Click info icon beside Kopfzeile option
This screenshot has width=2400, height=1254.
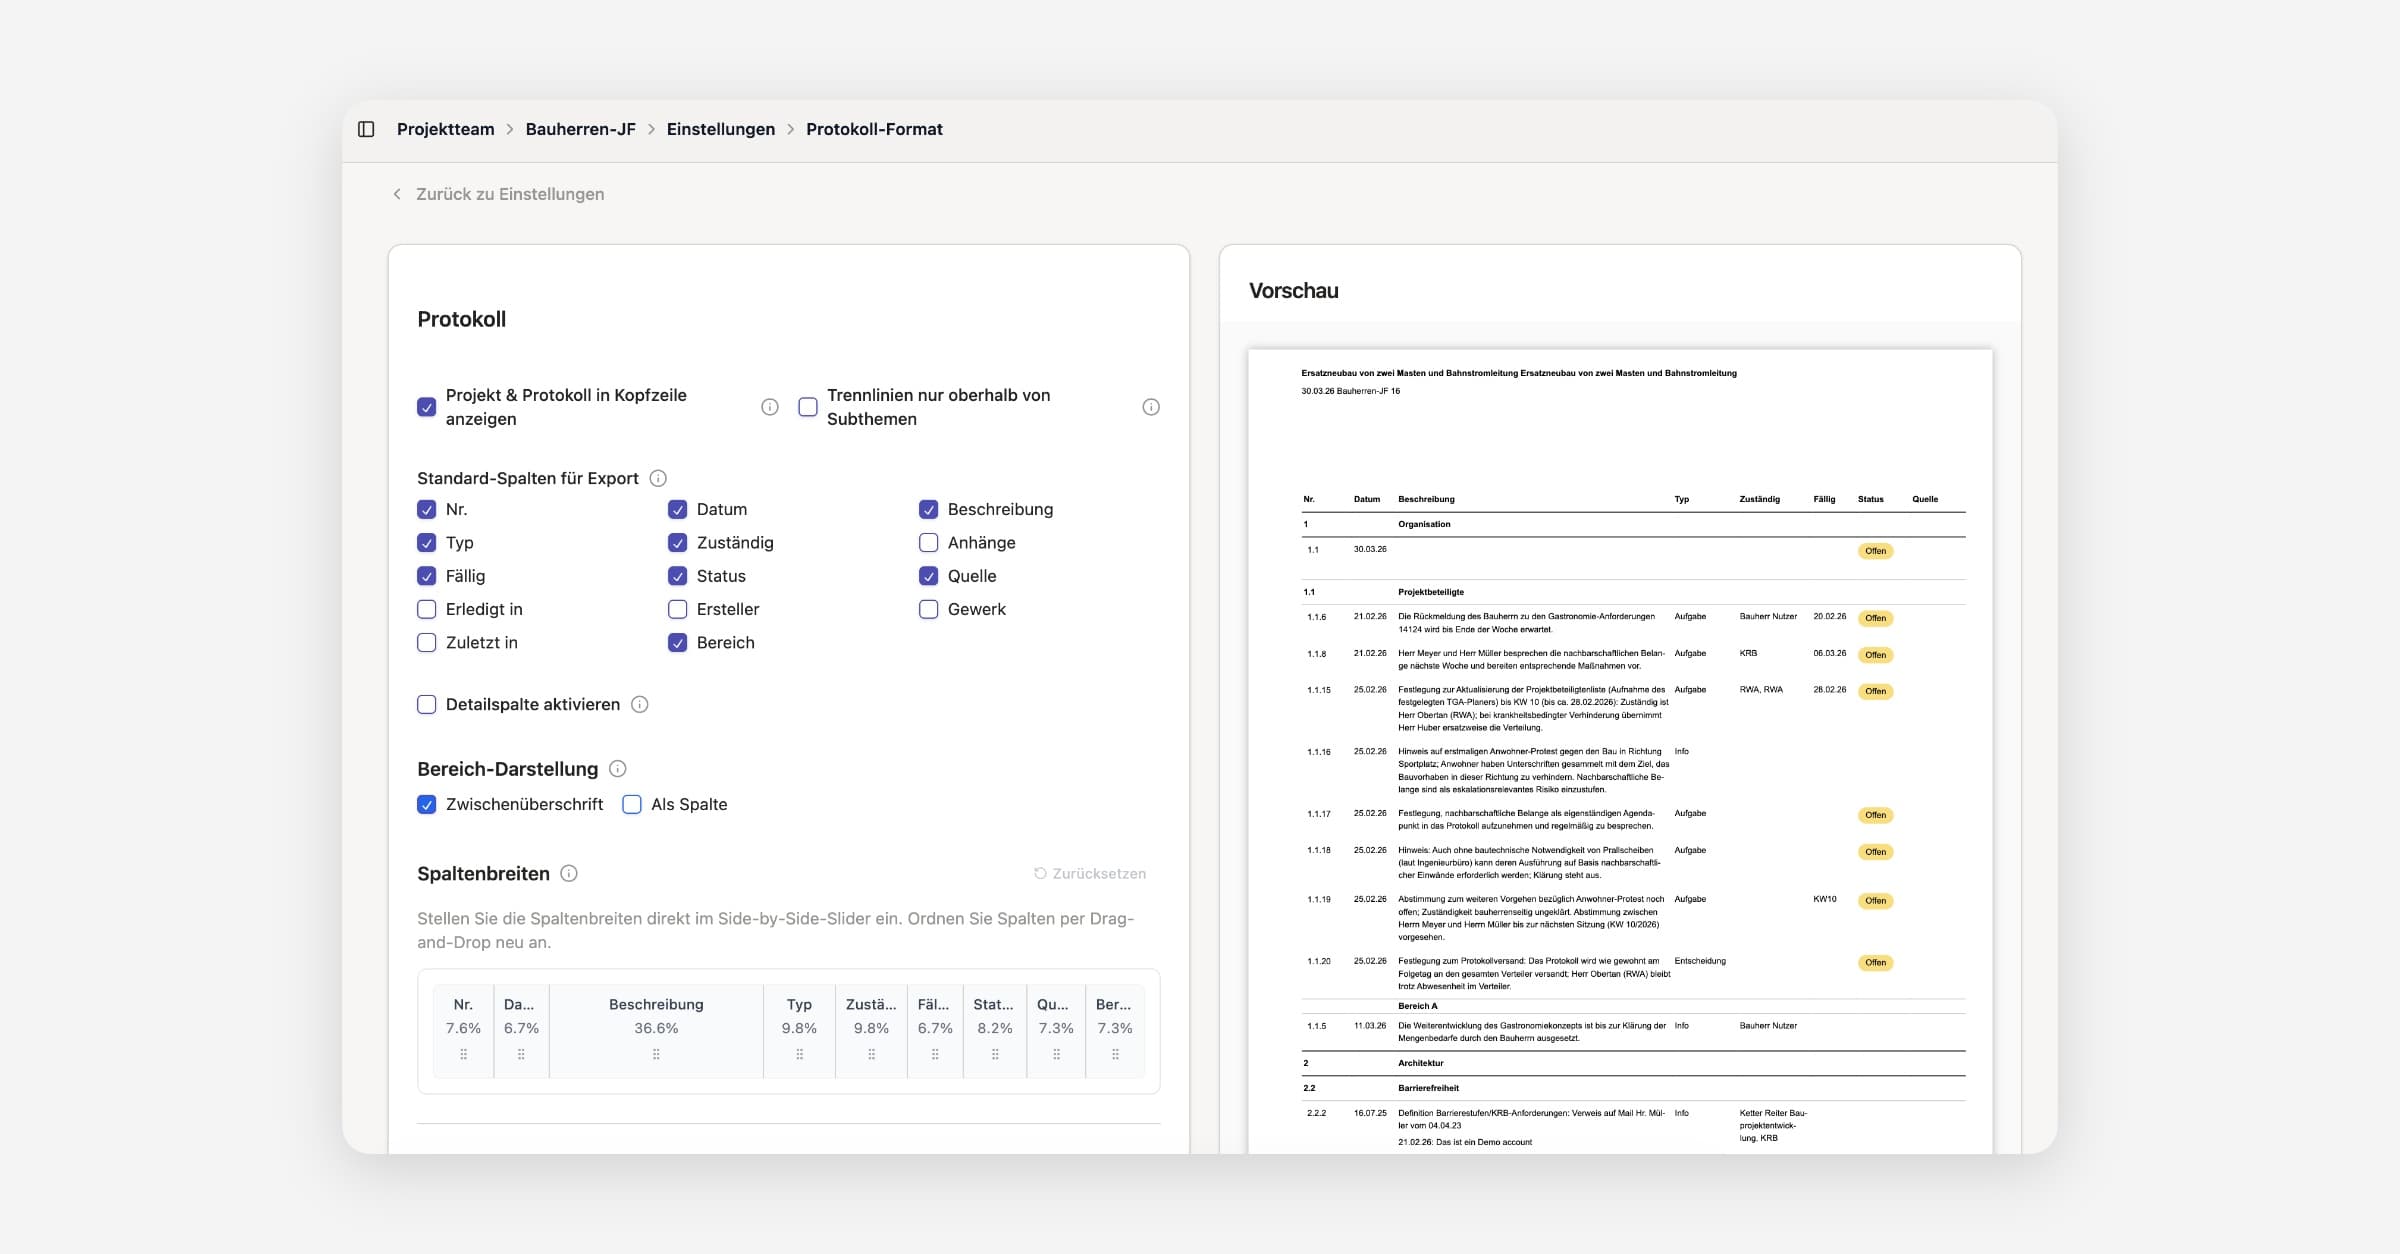770,407
